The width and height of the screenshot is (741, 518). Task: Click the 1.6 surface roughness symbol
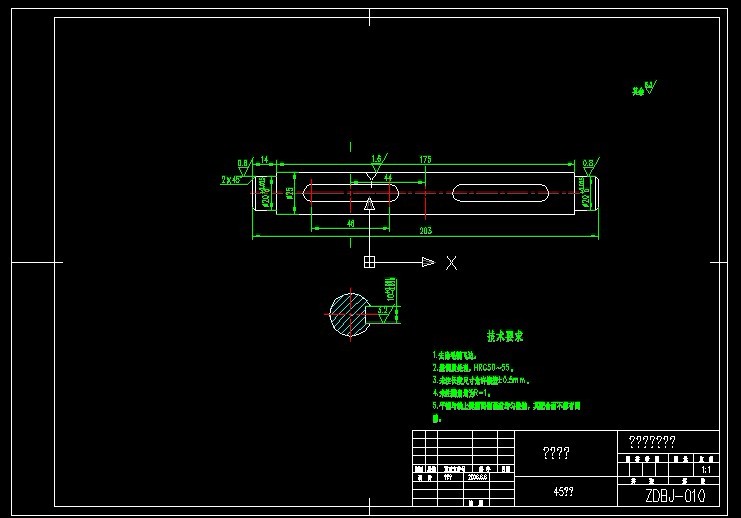coord(378,163)
